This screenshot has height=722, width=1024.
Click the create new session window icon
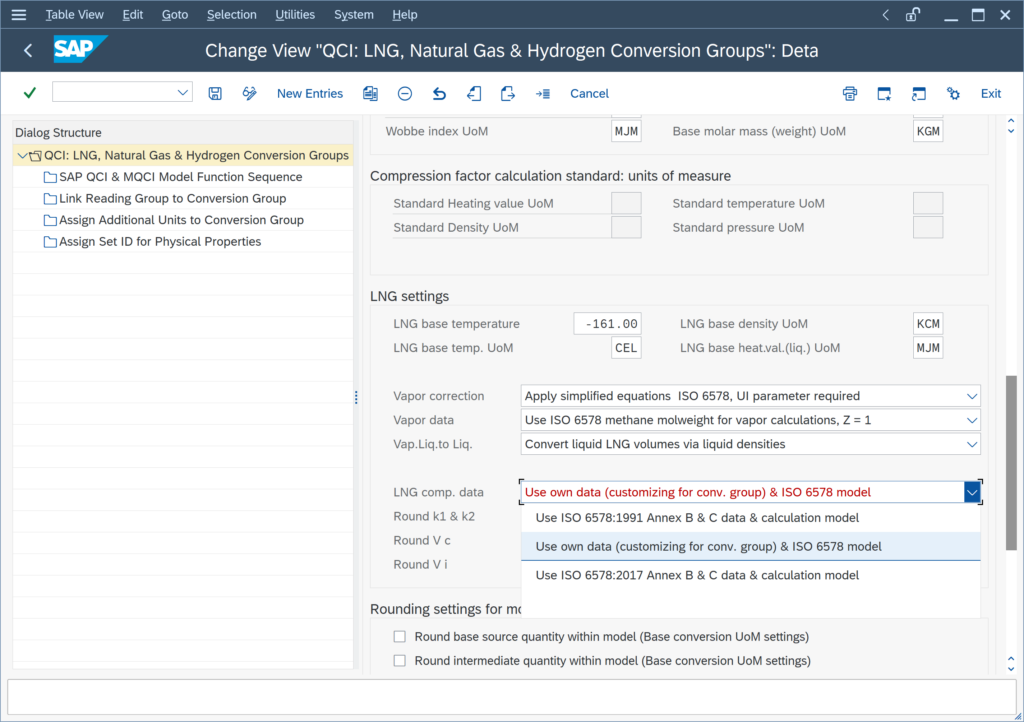pos(884,93)
